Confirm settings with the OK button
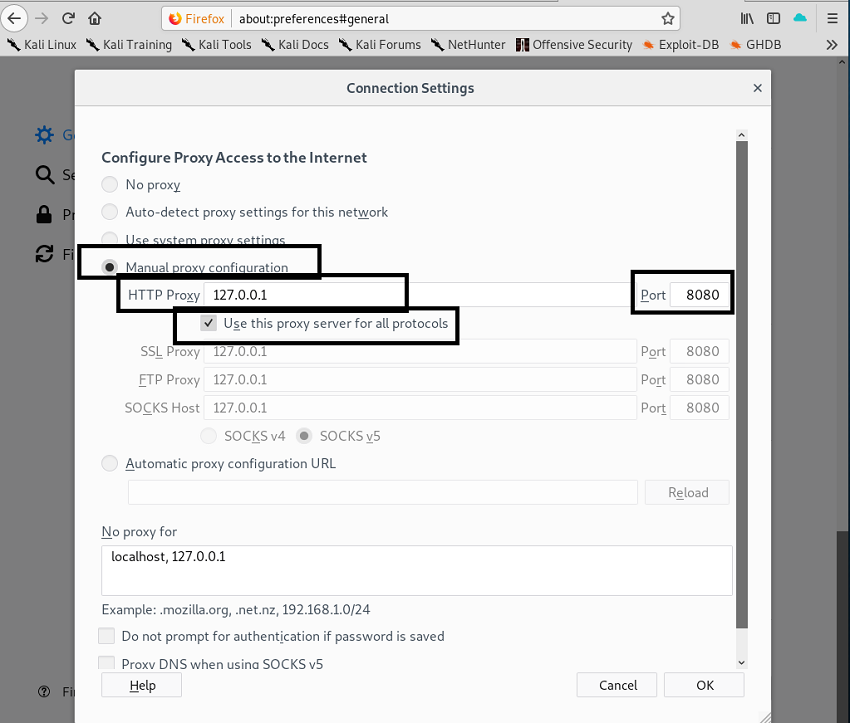 [x=704, y=685]
